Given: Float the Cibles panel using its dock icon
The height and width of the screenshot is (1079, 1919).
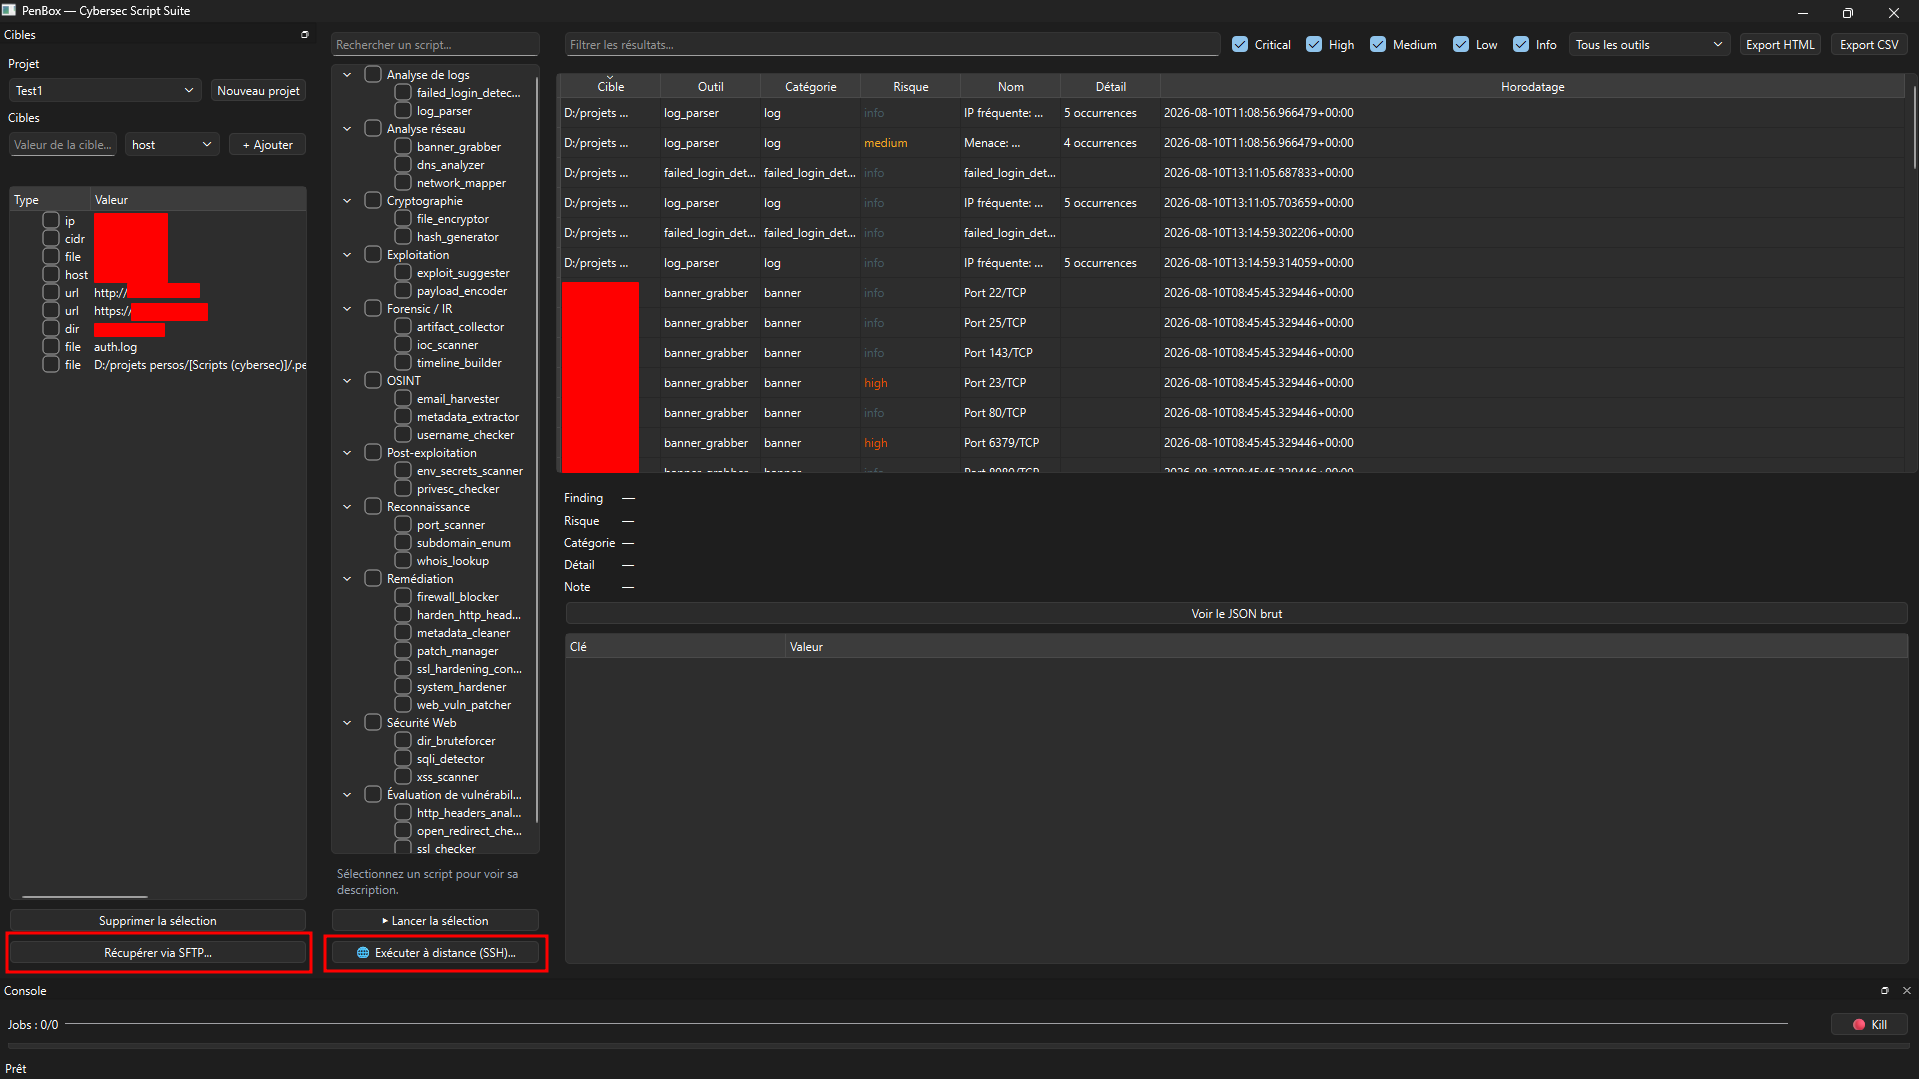Looking at the screenshot, I should (x=305, y=35).
